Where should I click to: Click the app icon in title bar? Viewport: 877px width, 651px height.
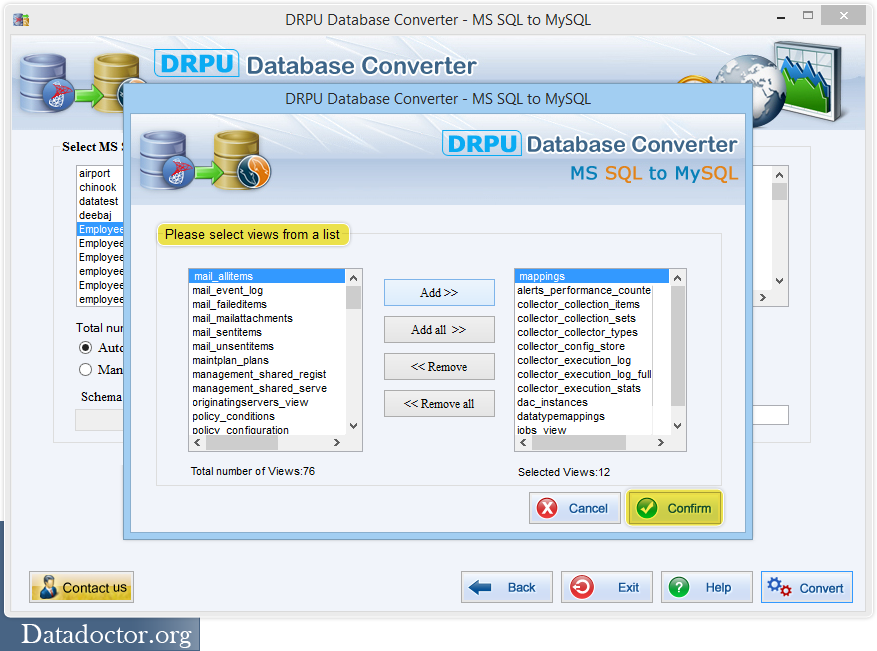(21, 20)
